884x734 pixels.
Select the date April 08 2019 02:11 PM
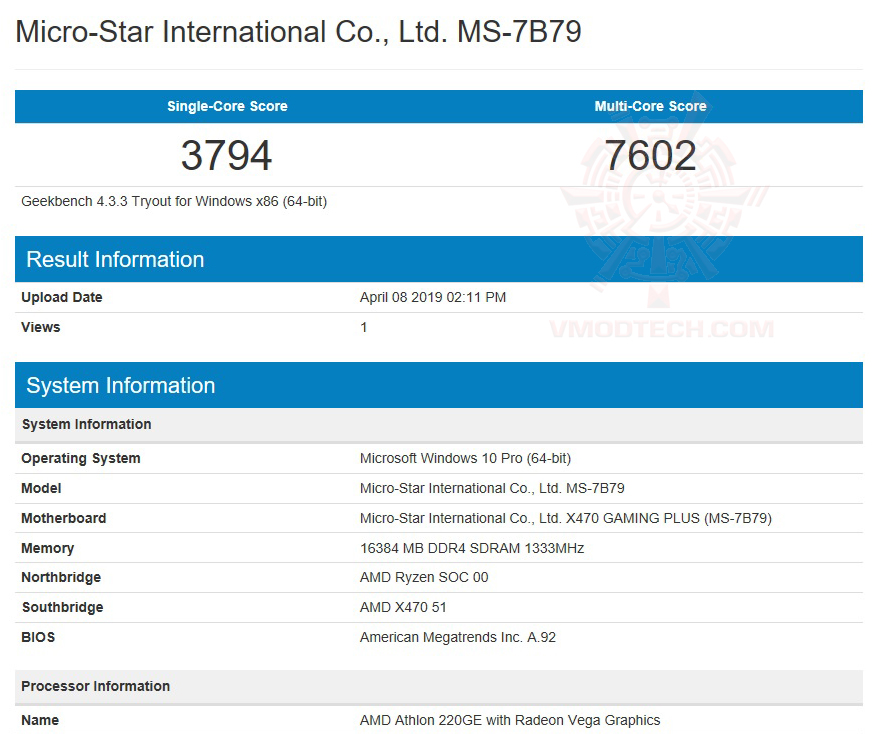click(433, 297)
